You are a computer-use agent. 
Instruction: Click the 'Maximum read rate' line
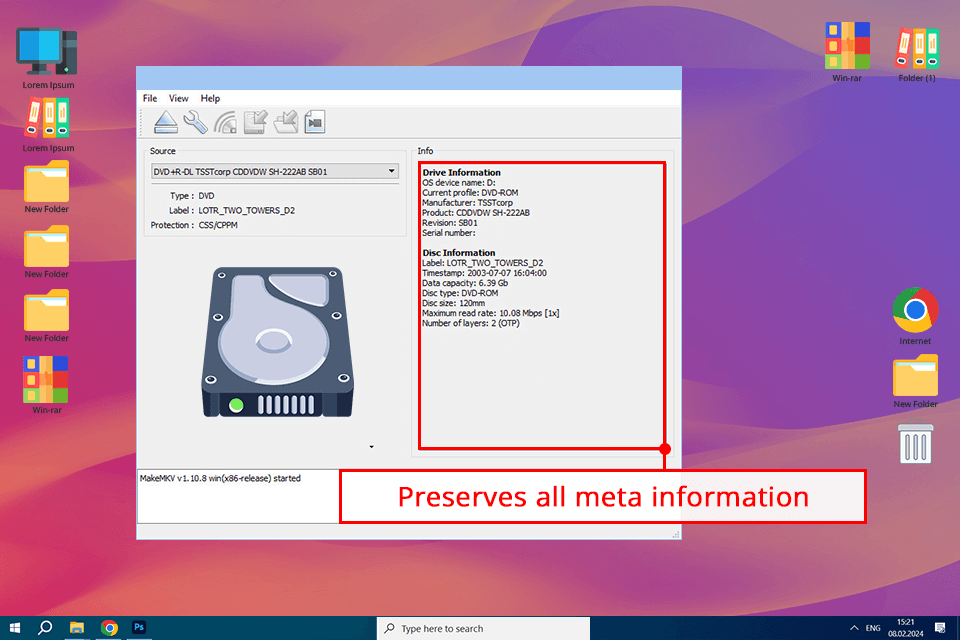click(x=490, y=313)
